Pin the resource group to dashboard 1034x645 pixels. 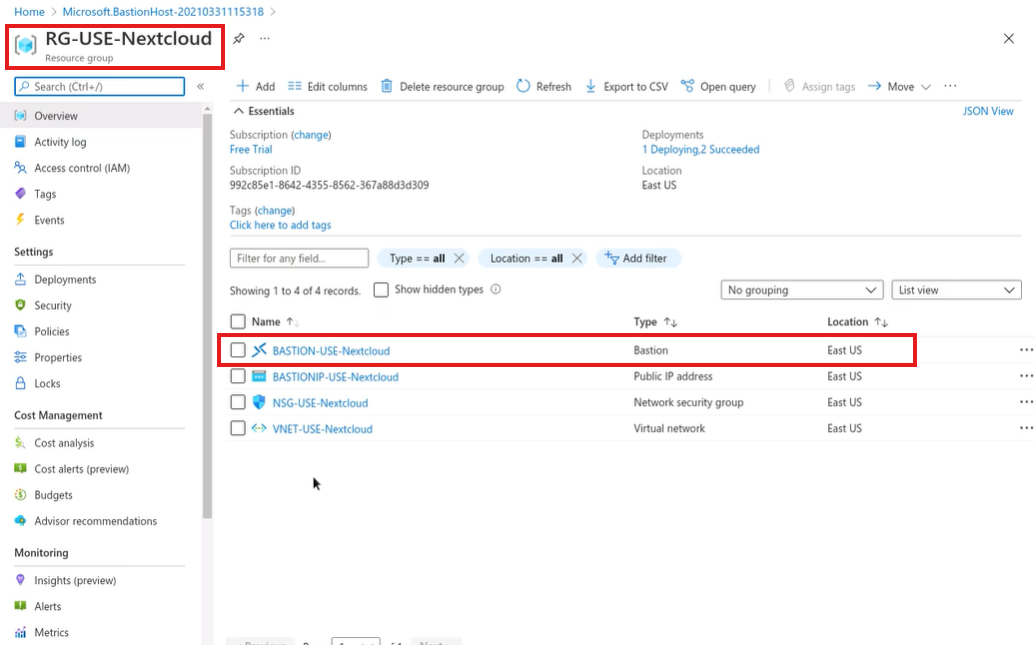click(x=239, y=39)
